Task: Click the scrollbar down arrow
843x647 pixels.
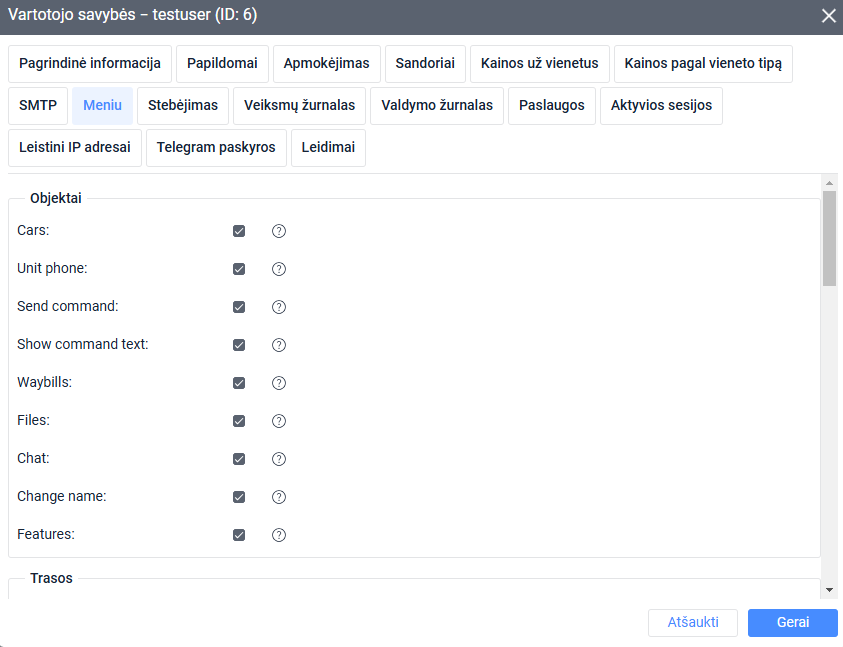Action: (829, 590)
